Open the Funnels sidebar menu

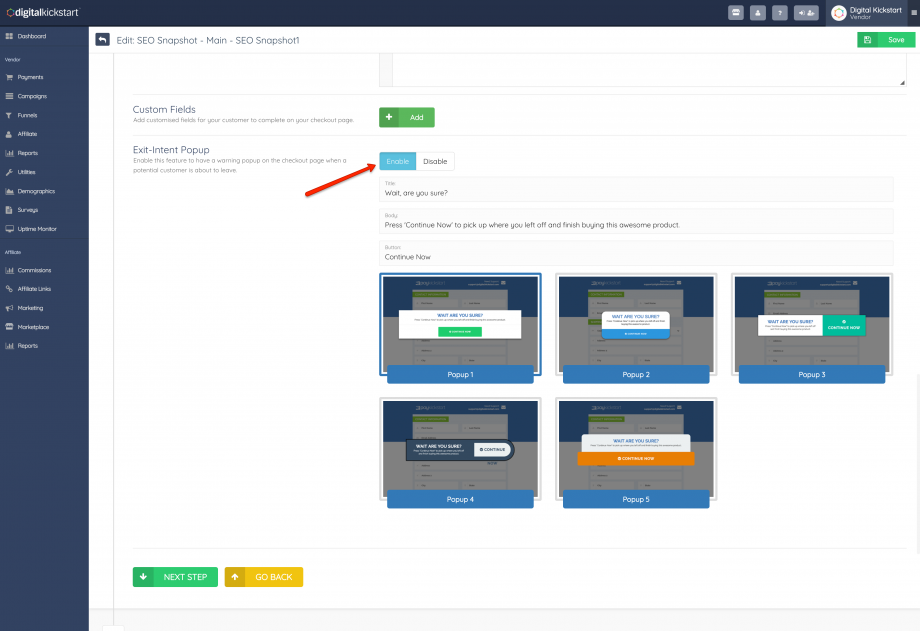pyautogui.click(x=27, y=115)
